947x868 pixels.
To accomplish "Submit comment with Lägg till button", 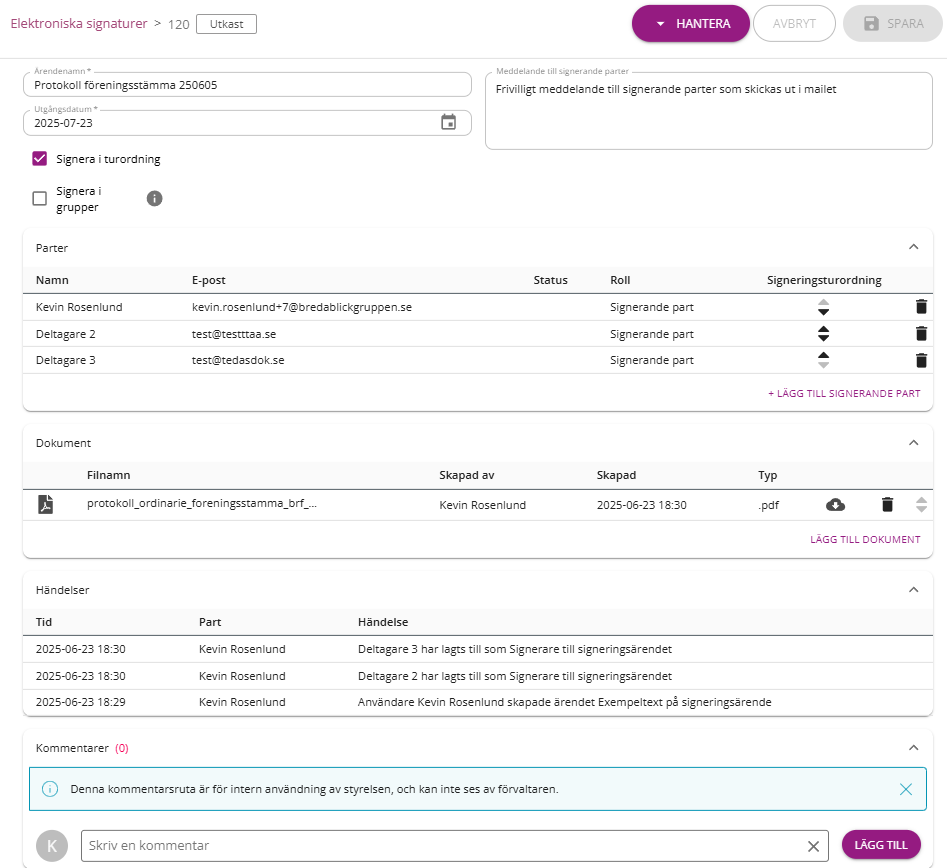I will point(881,845).
